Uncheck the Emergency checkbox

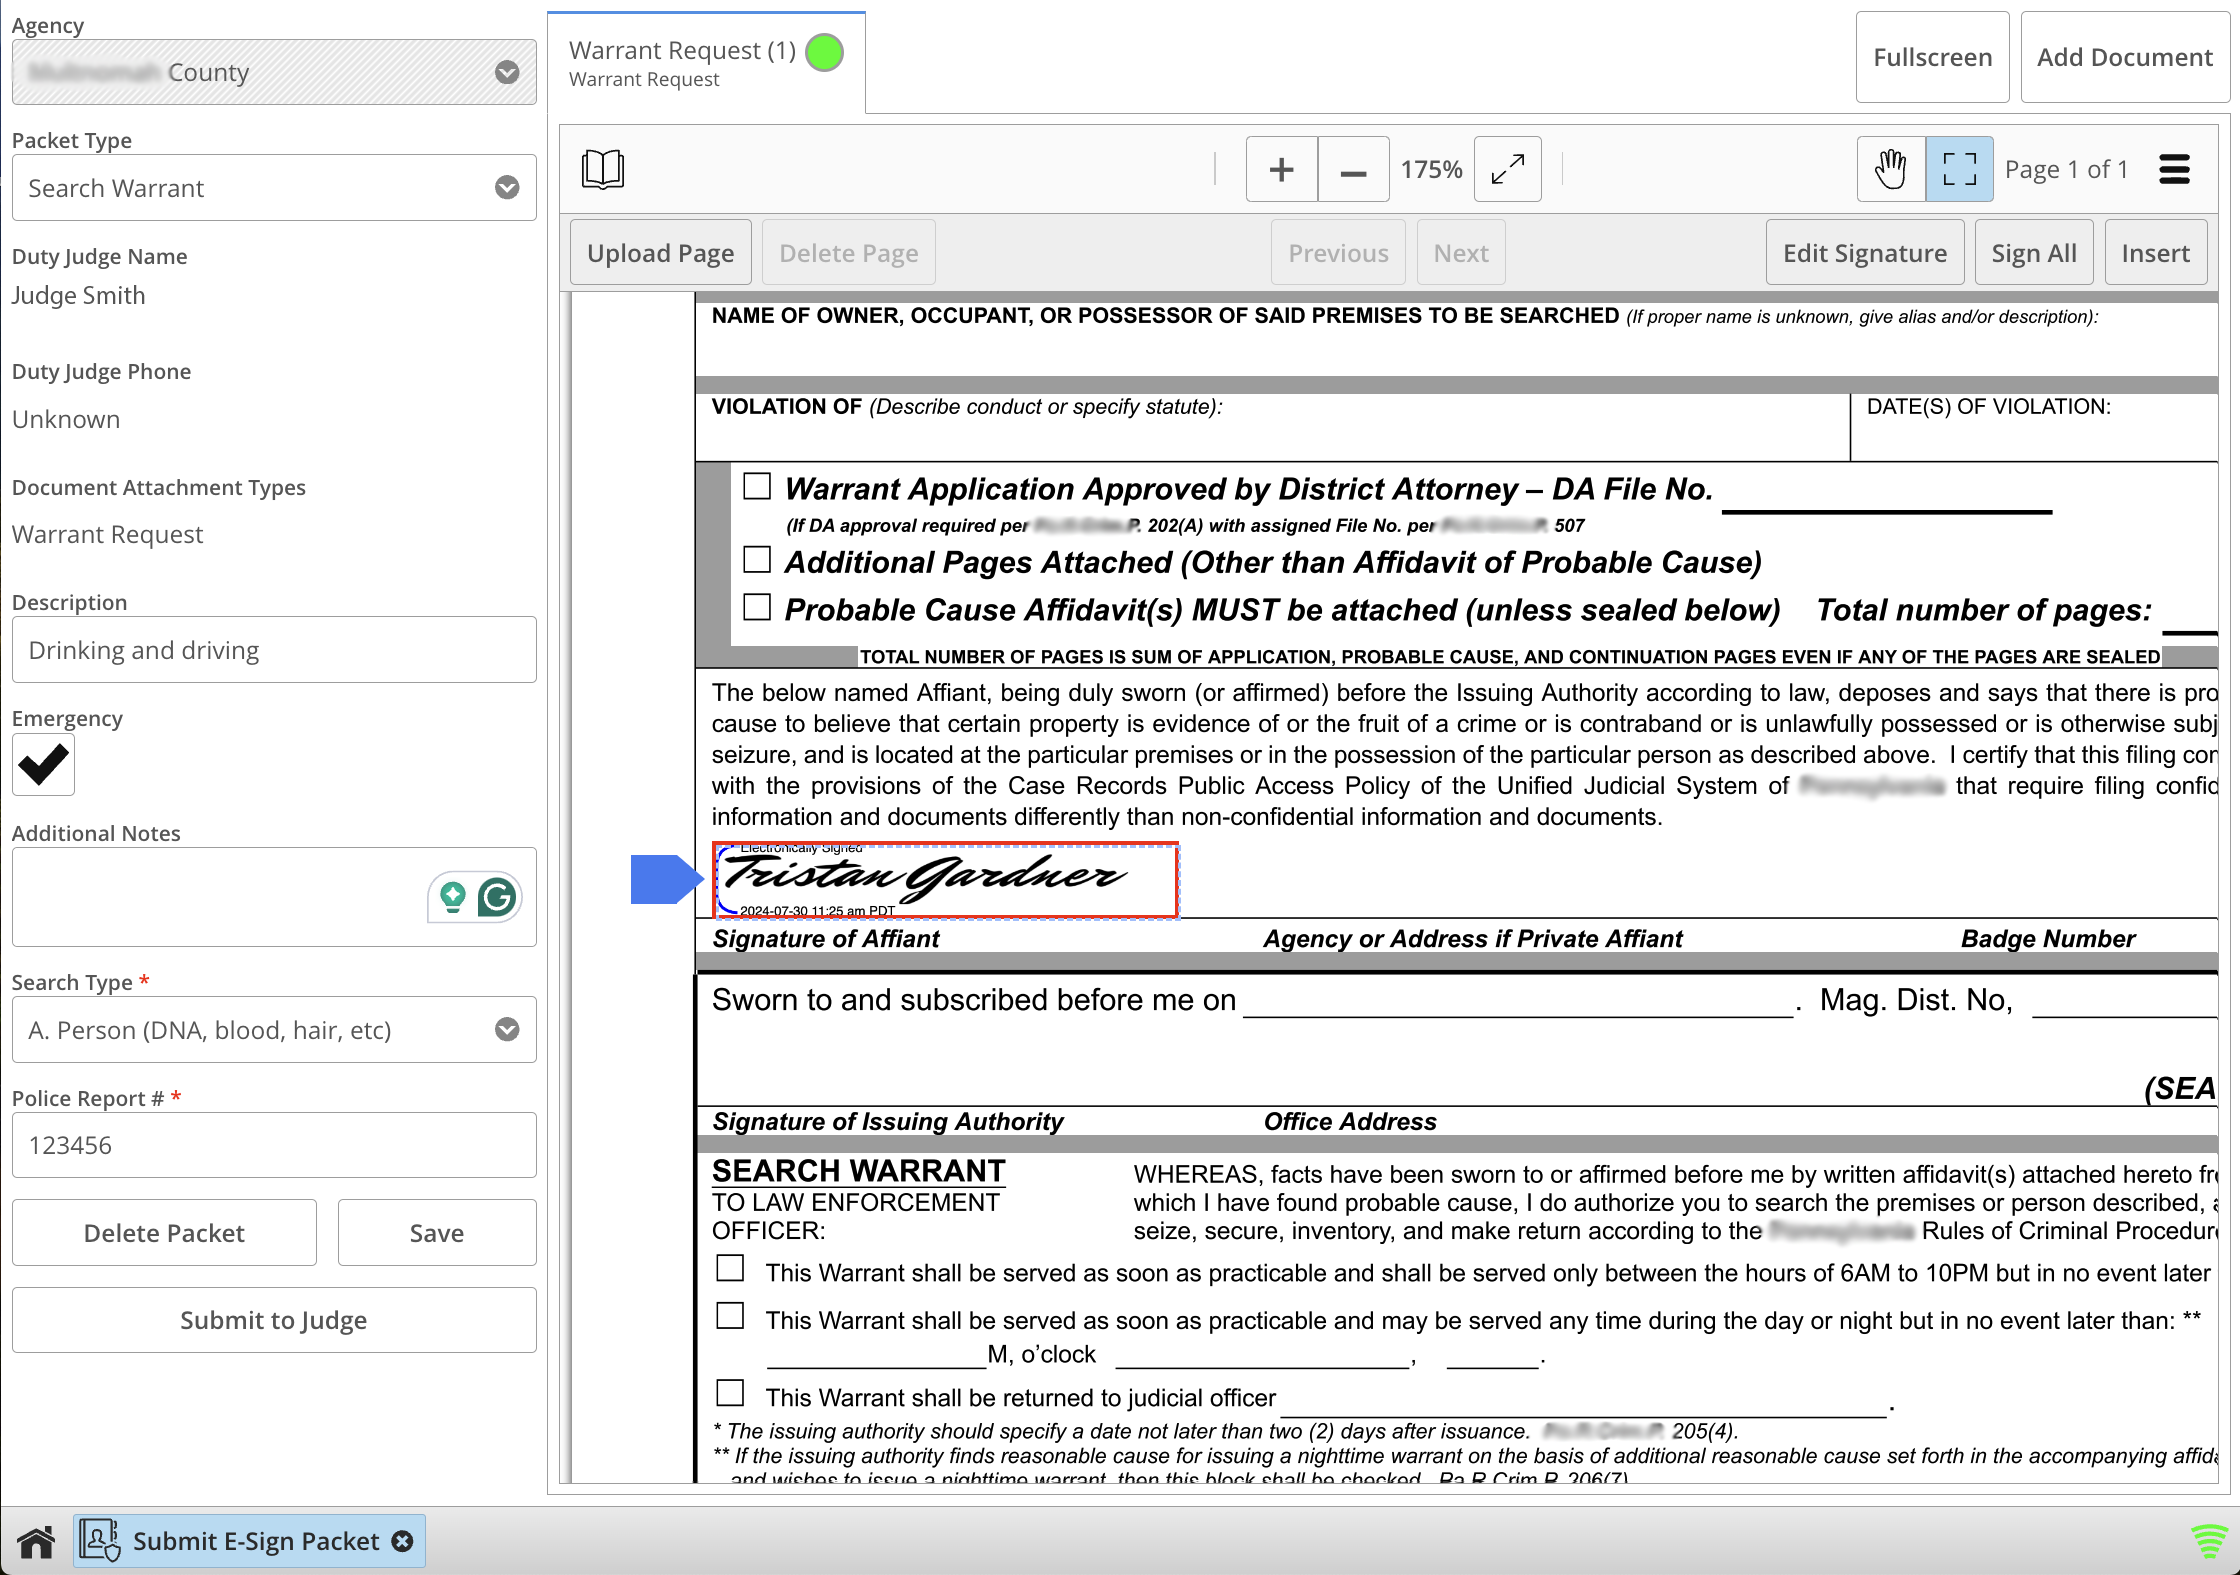(43, 765)
